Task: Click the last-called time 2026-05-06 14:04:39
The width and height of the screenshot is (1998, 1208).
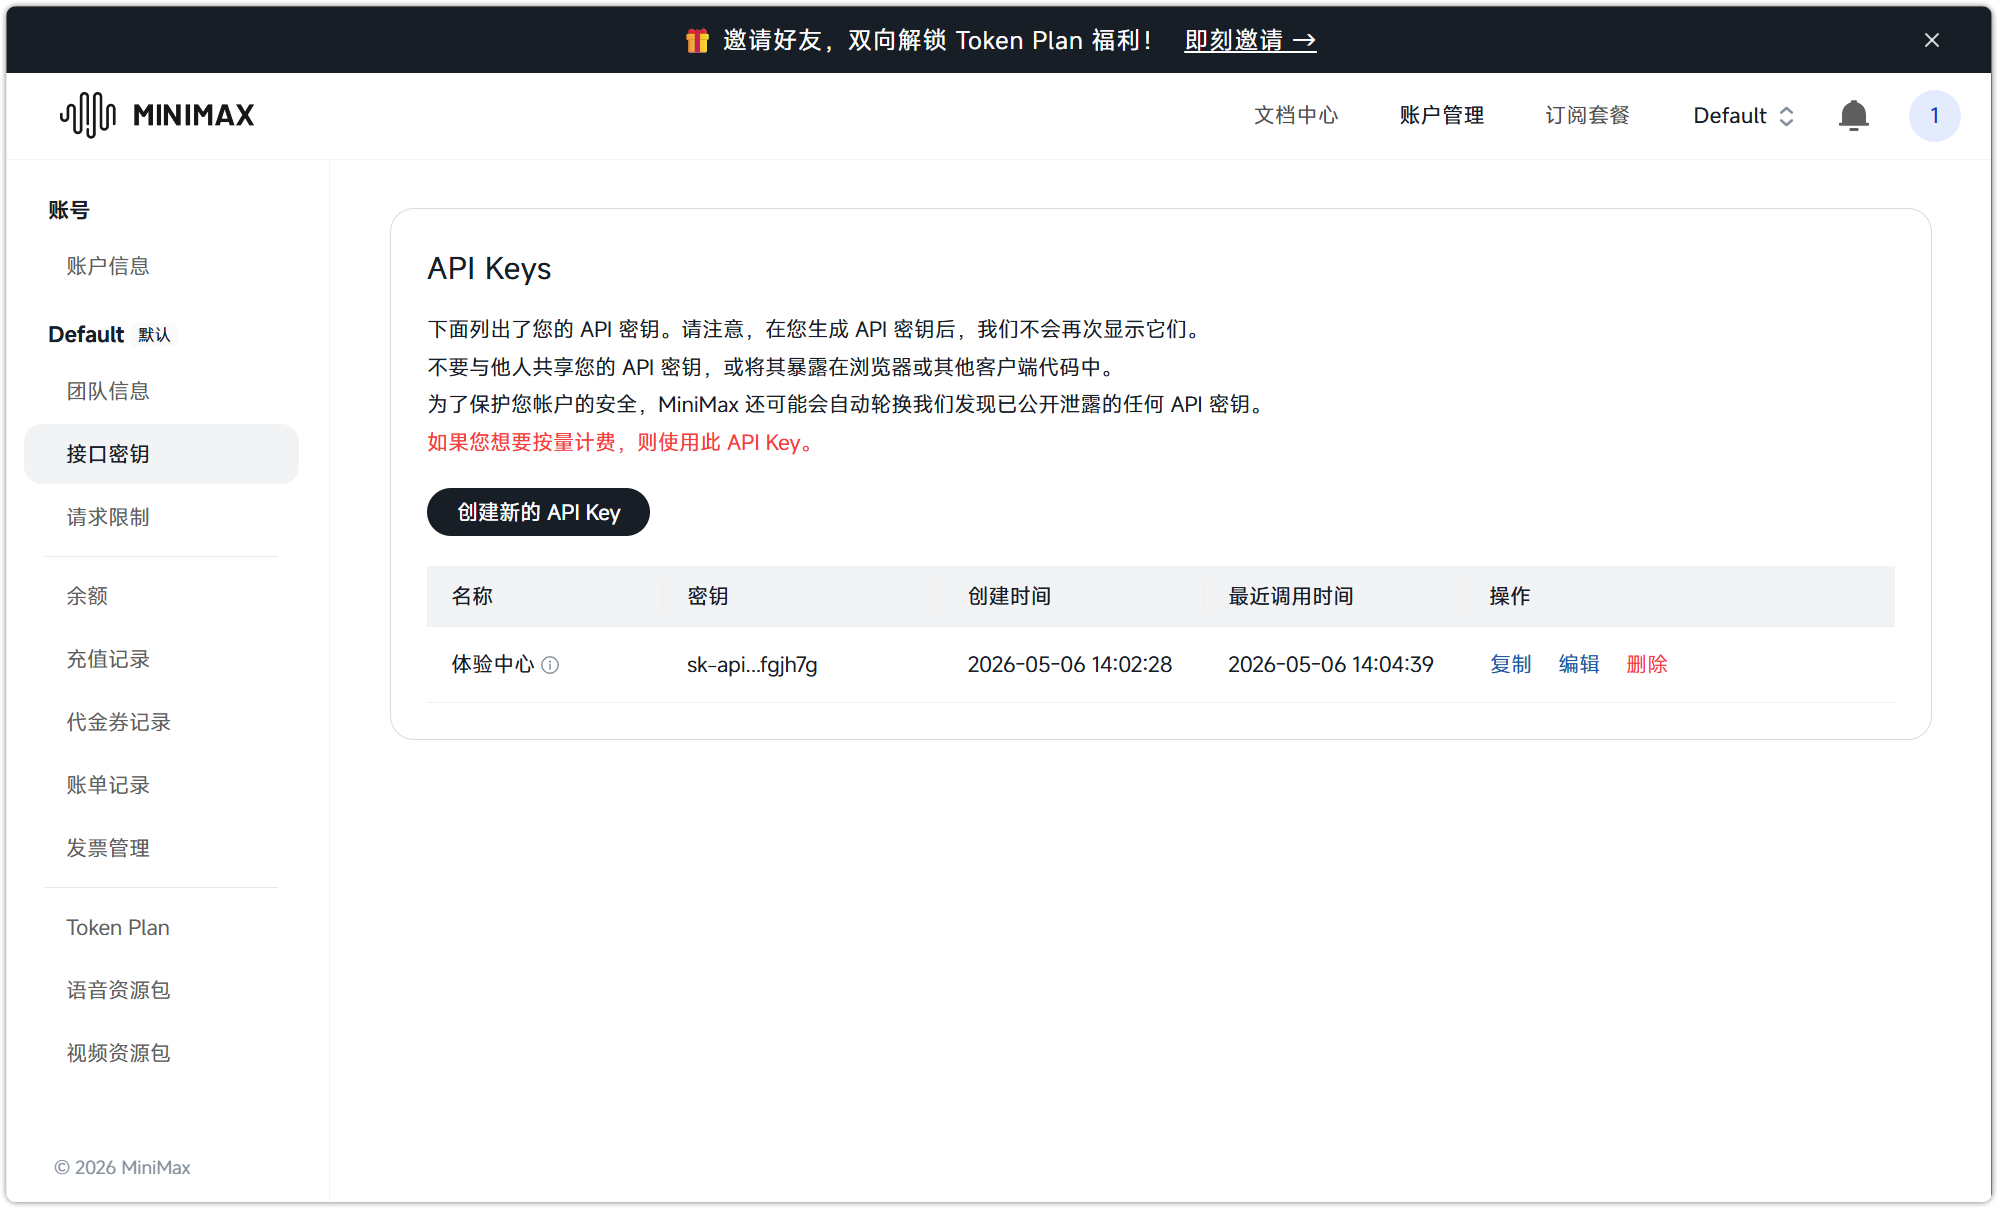Action: pos(1331,665)
